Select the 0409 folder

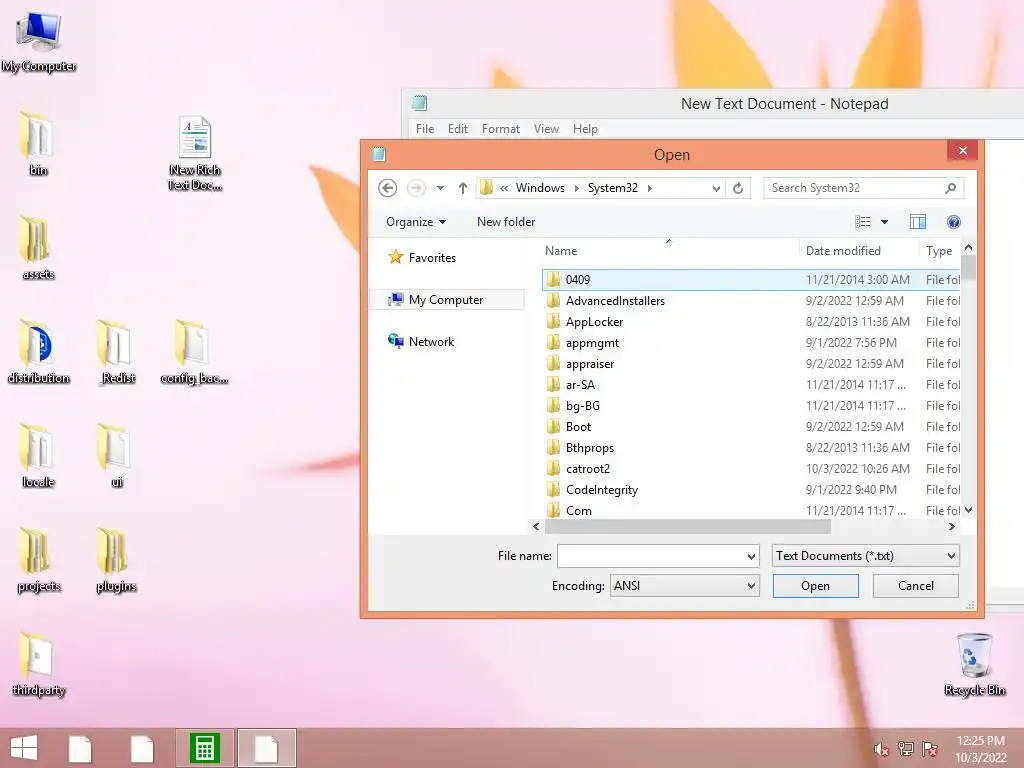[x=751, y=280]
